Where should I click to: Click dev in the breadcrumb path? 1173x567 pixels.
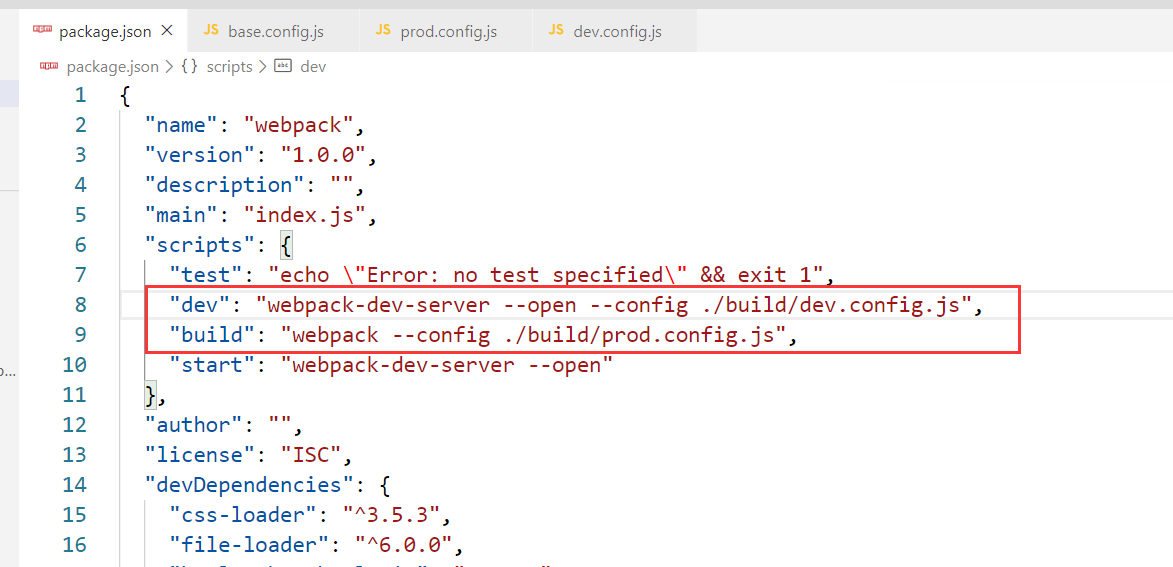click(313, 67)
